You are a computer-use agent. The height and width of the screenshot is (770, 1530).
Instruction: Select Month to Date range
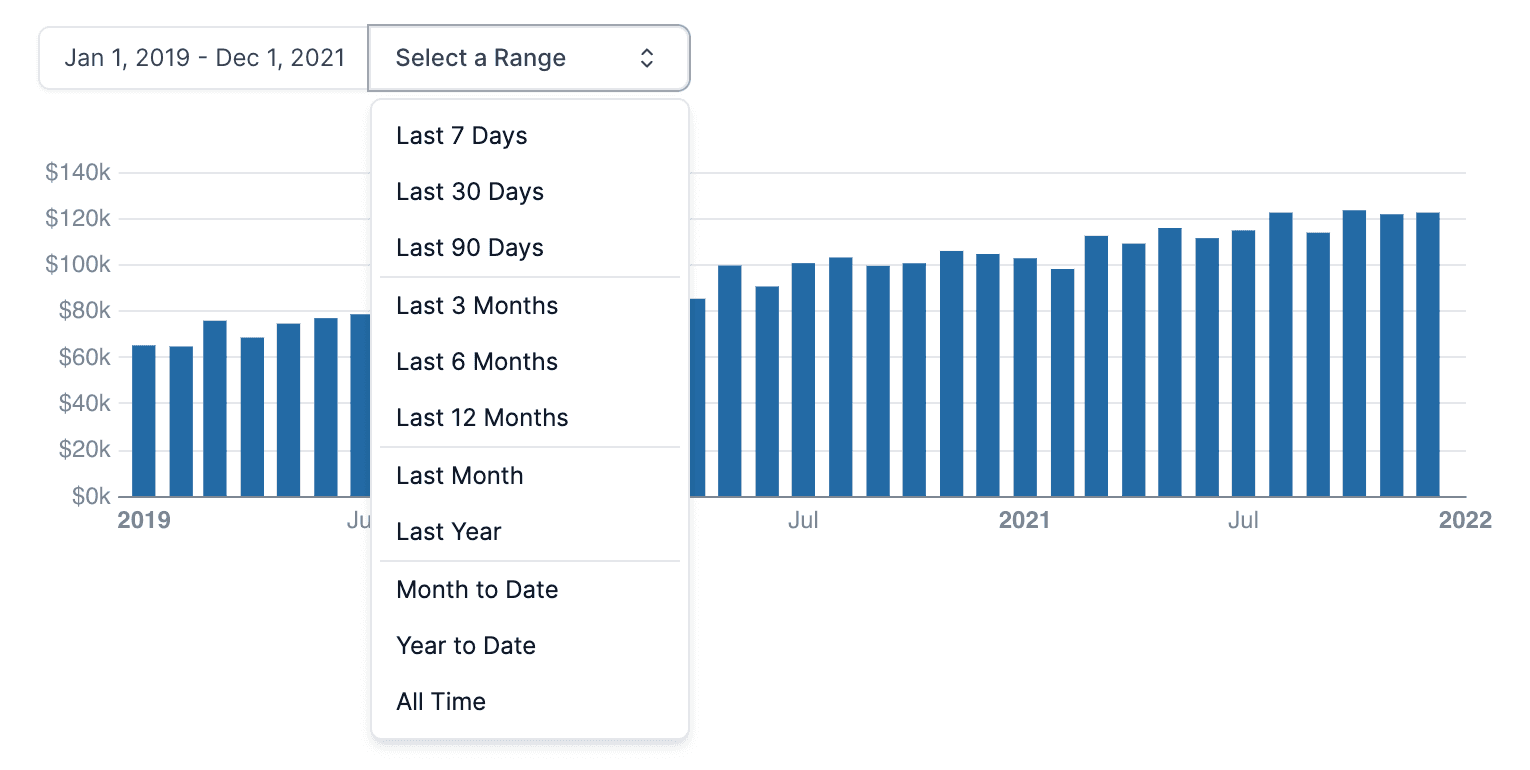click(476, 590)
